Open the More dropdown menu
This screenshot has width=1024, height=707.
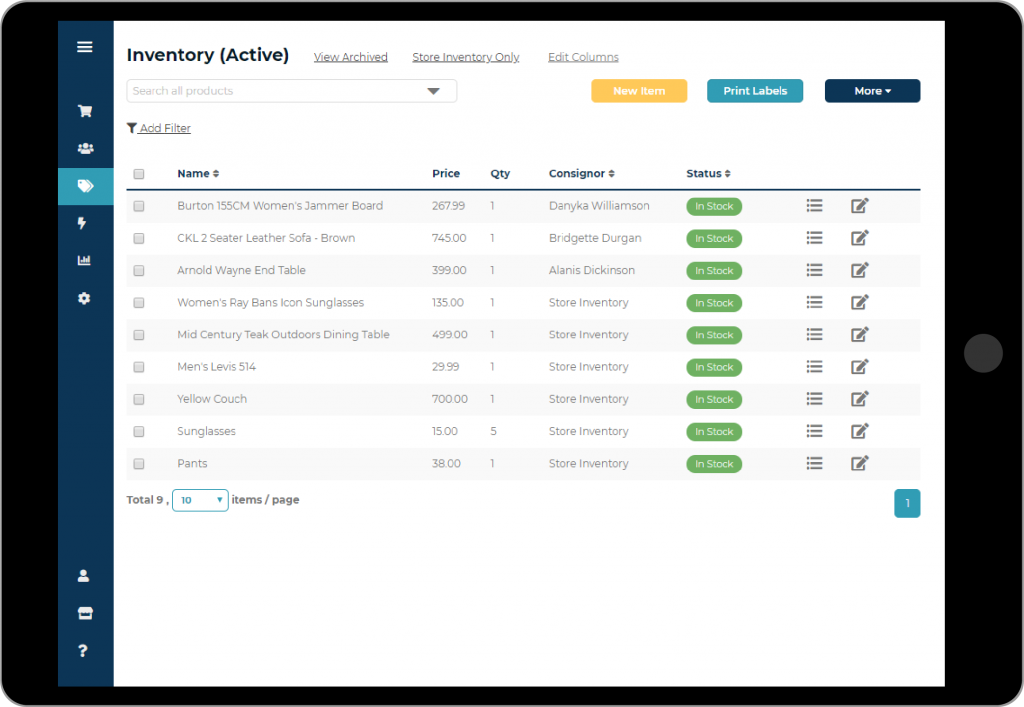[872, 91]
